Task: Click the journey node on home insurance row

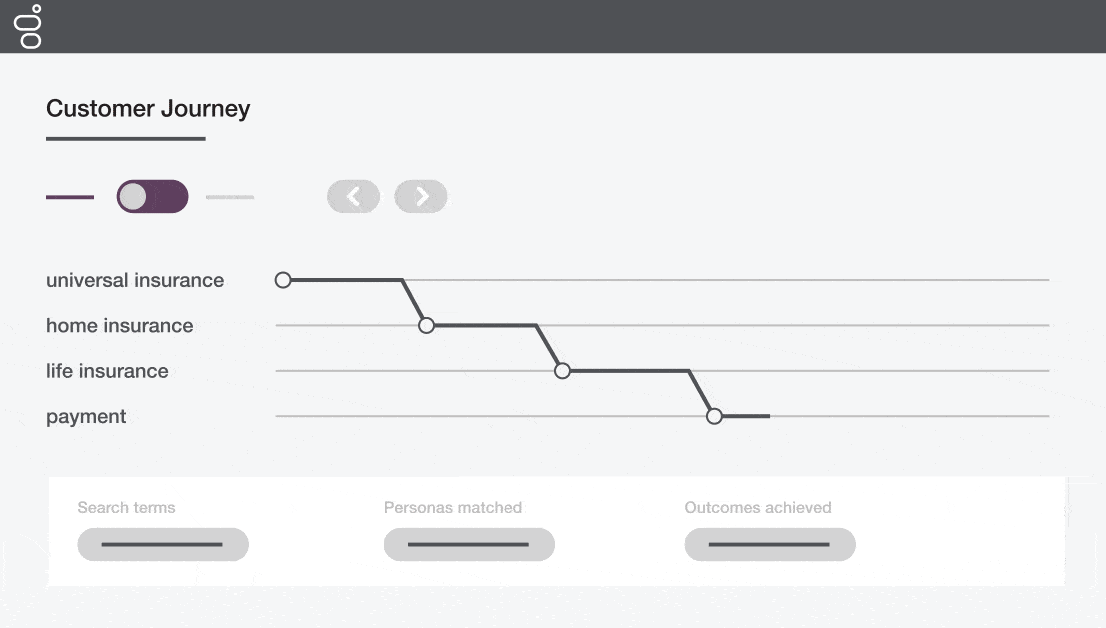Action: point(426,325)
